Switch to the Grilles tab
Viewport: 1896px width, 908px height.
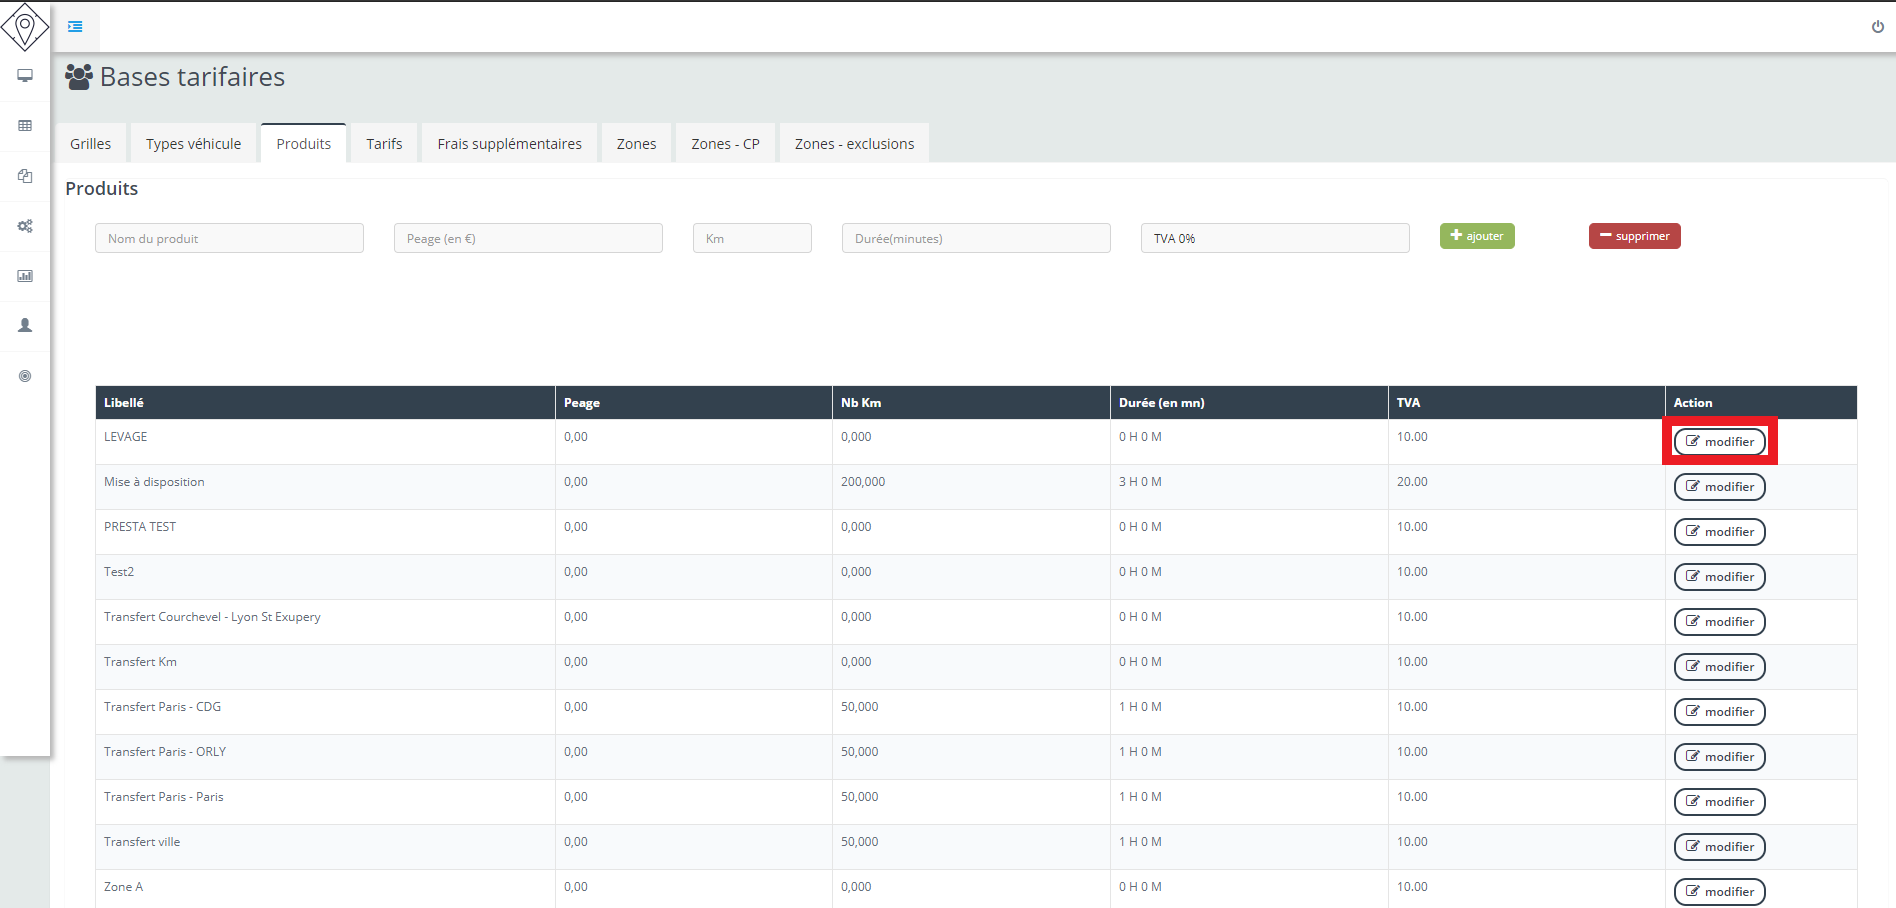[90, 144]
